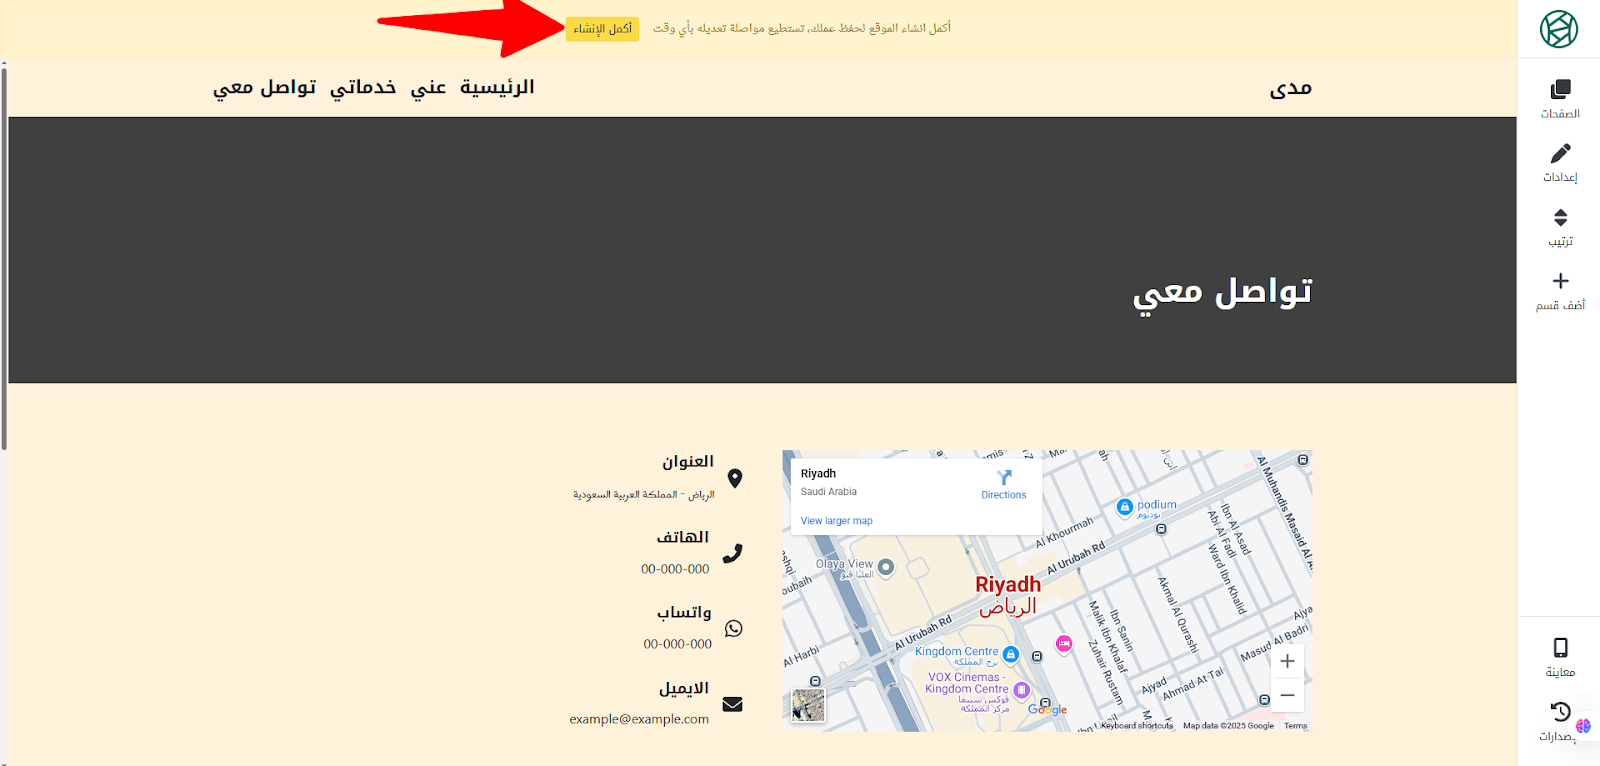The image size is (1600, 766).
Task: Open the Pages (الصفحات) panel icon
Action: click(x=1560, y=89)
